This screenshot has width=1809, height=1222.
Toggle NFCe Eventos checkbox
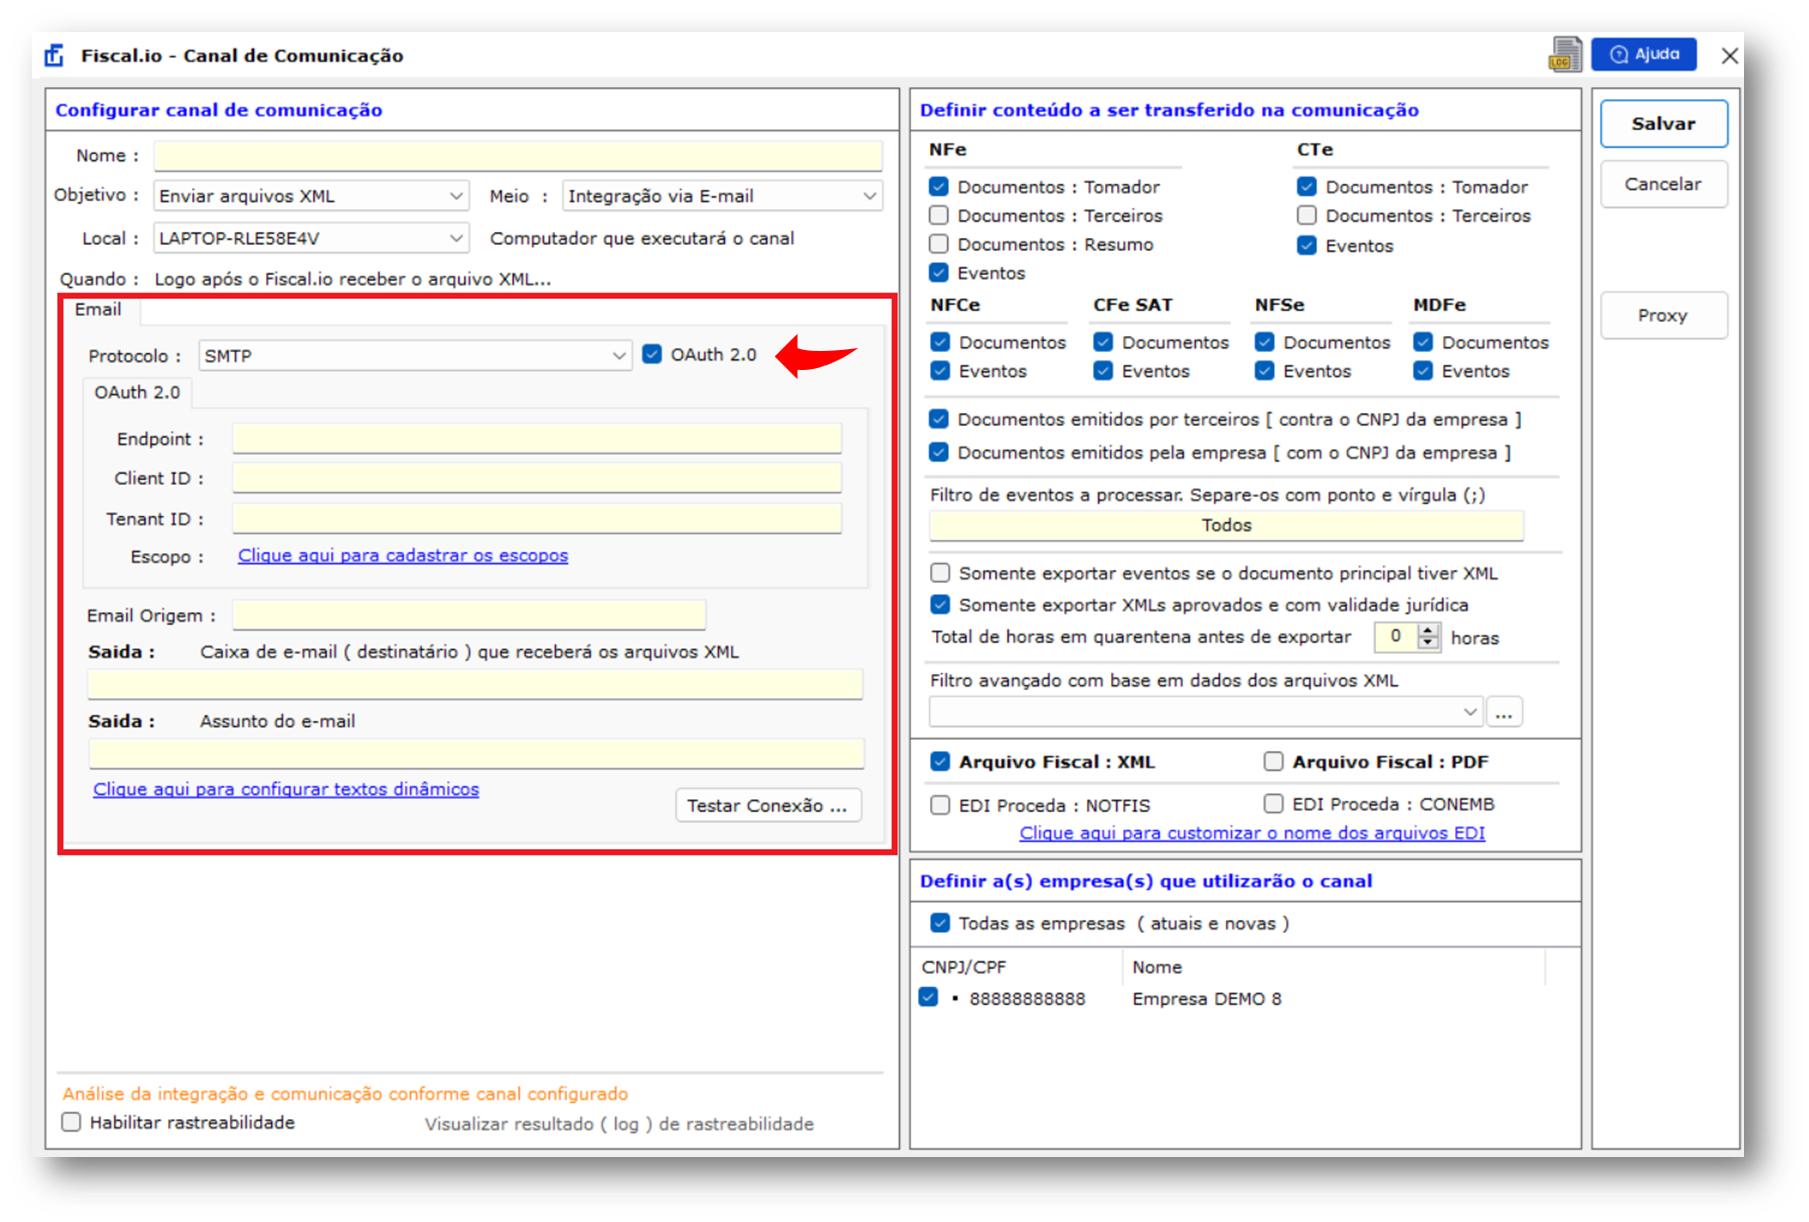point(940,371)
